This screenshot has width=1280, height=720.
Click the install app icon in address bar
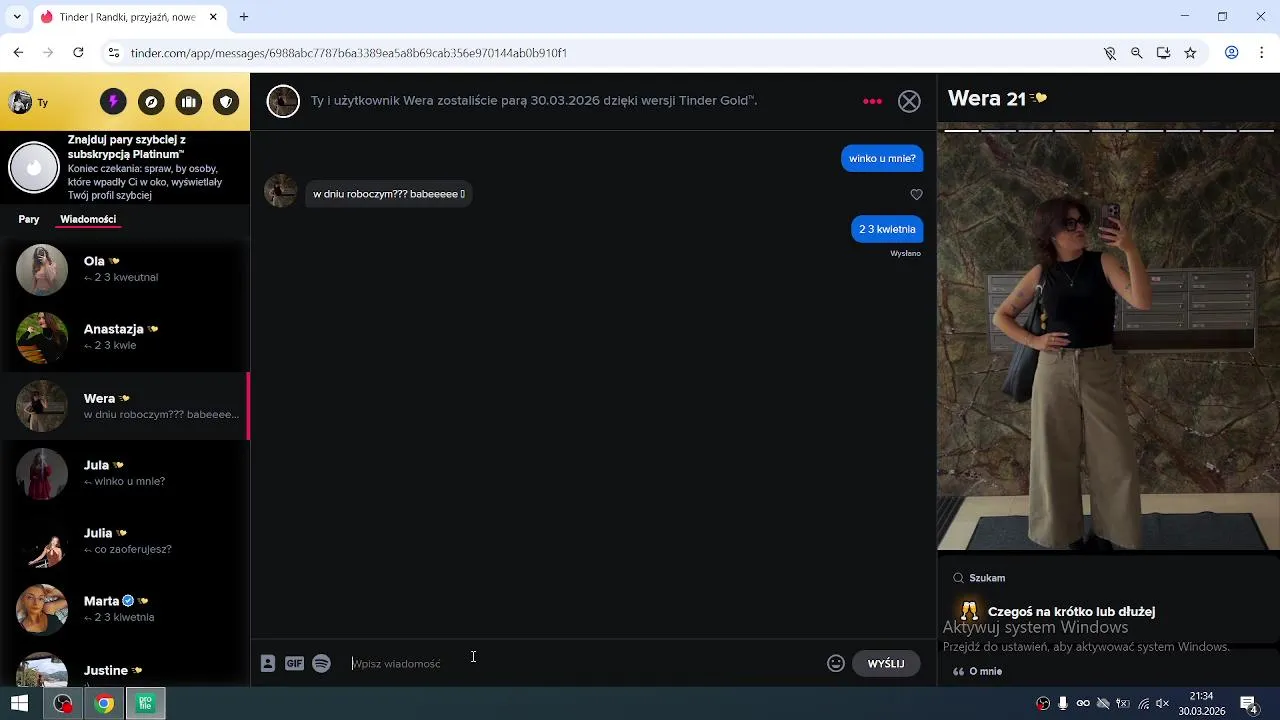1164,53
